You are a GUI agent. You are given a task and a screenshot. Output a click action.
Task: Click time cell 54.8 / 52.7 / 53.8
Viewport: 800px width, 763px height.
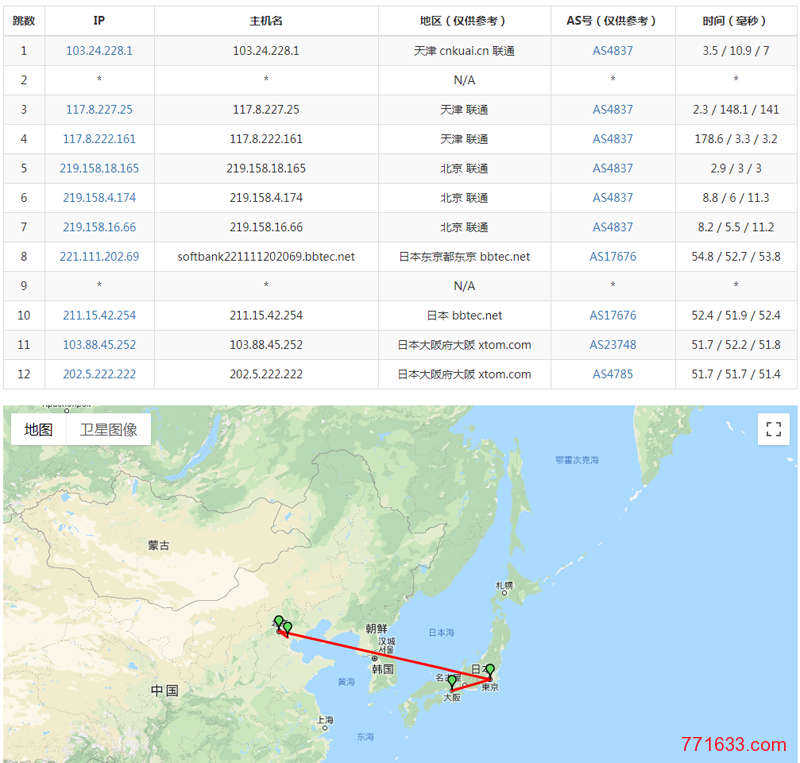point(736,256)
